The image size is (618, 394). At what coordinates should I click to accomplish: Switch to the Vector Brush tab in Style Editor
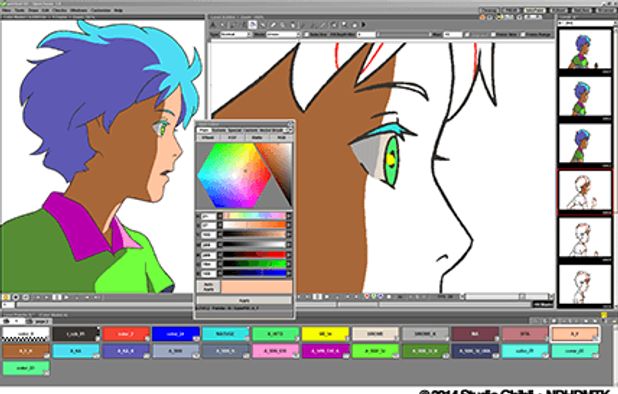(x=271, y=130)
